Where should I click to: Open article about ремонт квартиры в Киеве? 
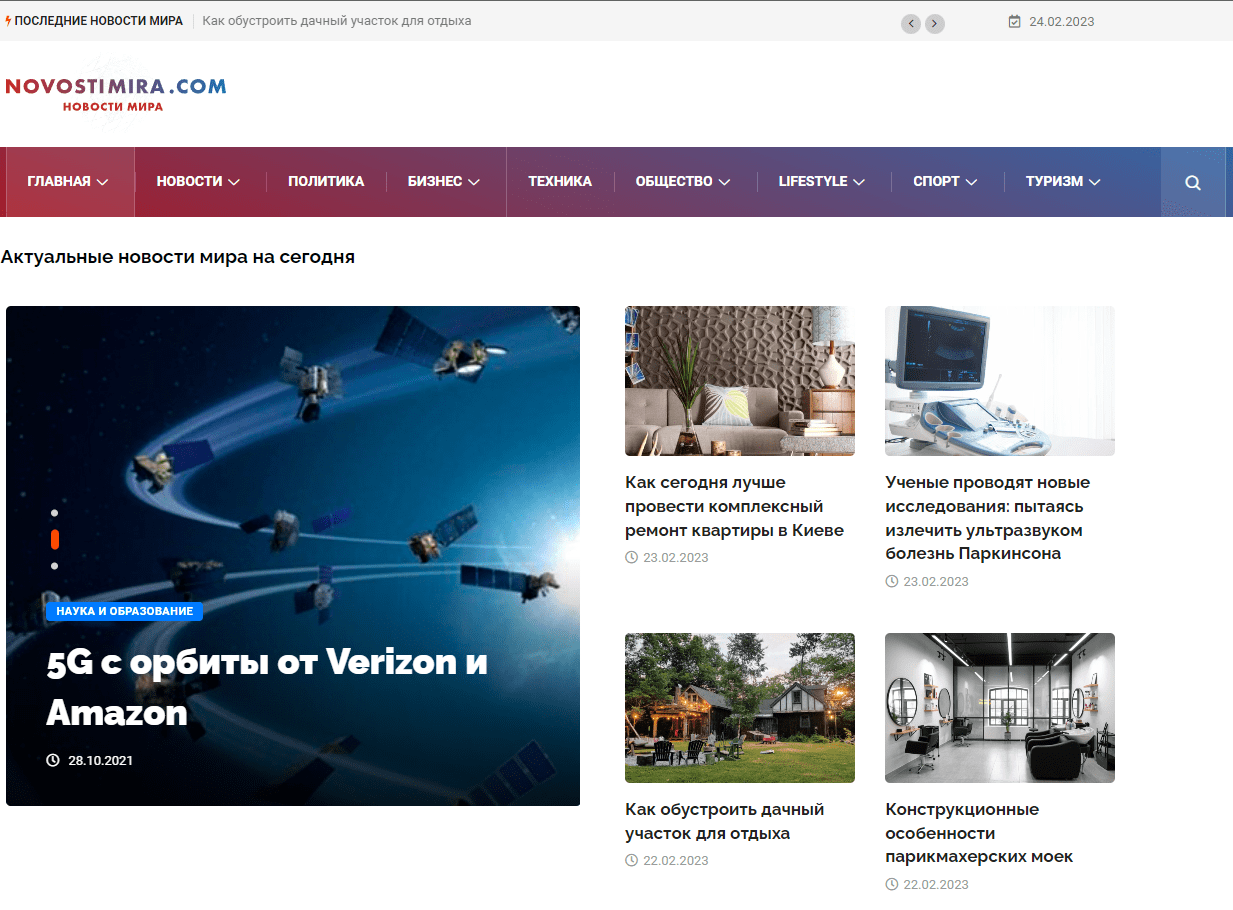(734, 506)
